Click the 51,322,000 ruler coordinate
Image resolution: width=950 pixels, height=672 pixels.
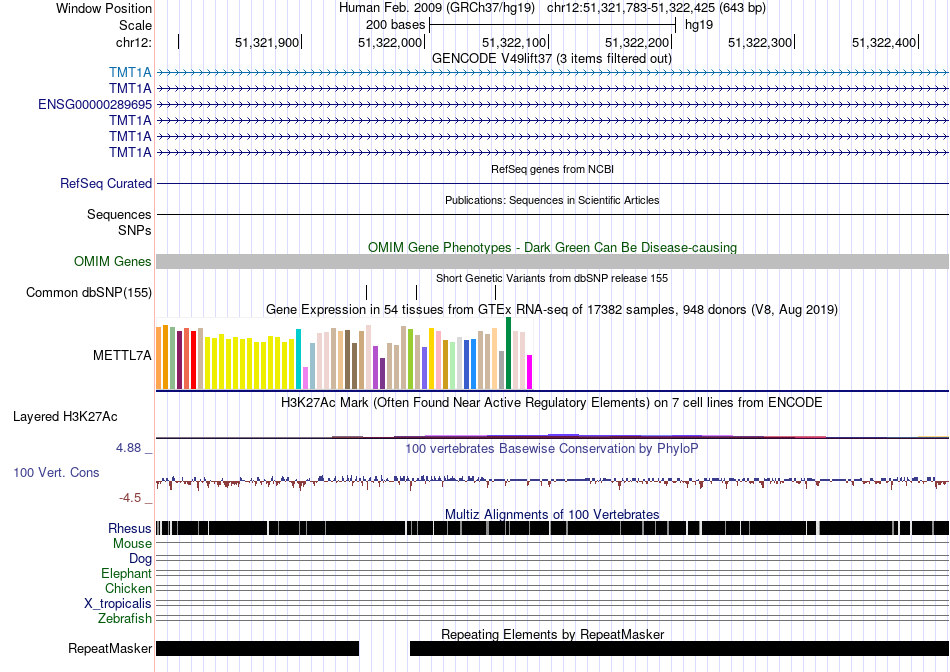(x=390, y=42)
